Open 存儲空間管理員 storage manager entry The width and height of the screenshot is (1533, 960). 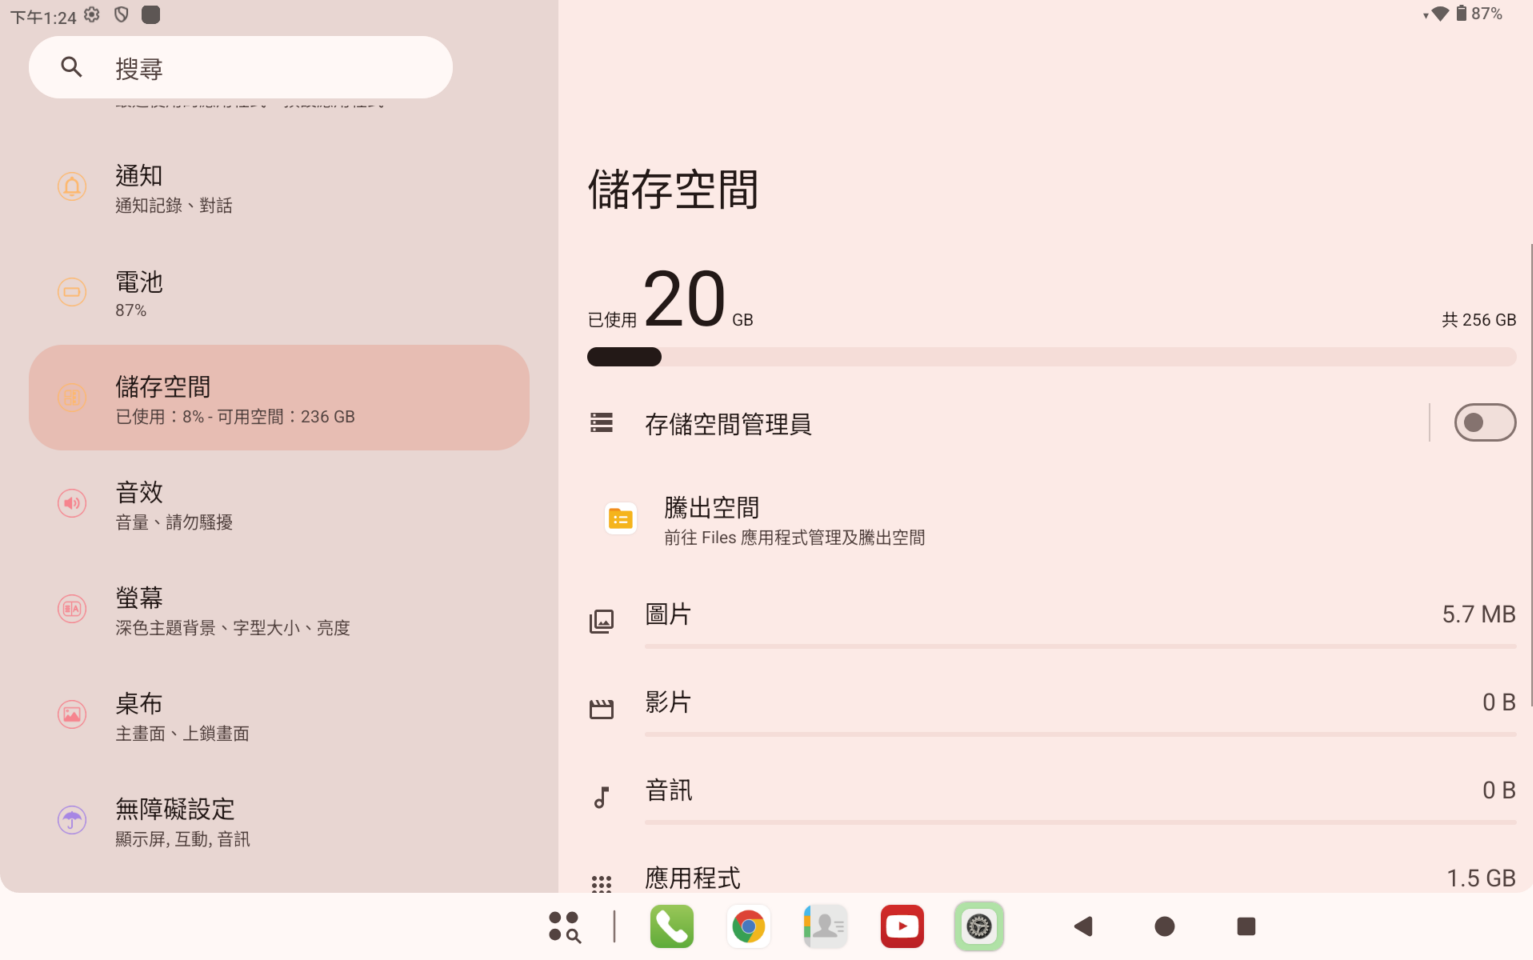1000,423
